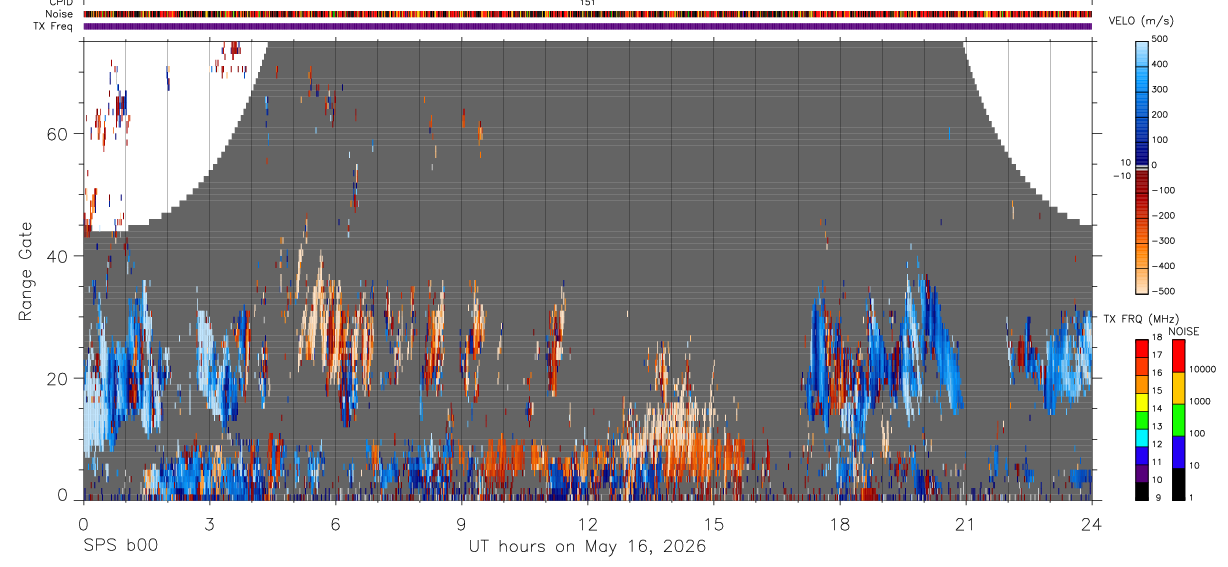Select the blue noise swatch between 10 and 100
This screenshot has width=1228, height=567.
coord(1177,452)
